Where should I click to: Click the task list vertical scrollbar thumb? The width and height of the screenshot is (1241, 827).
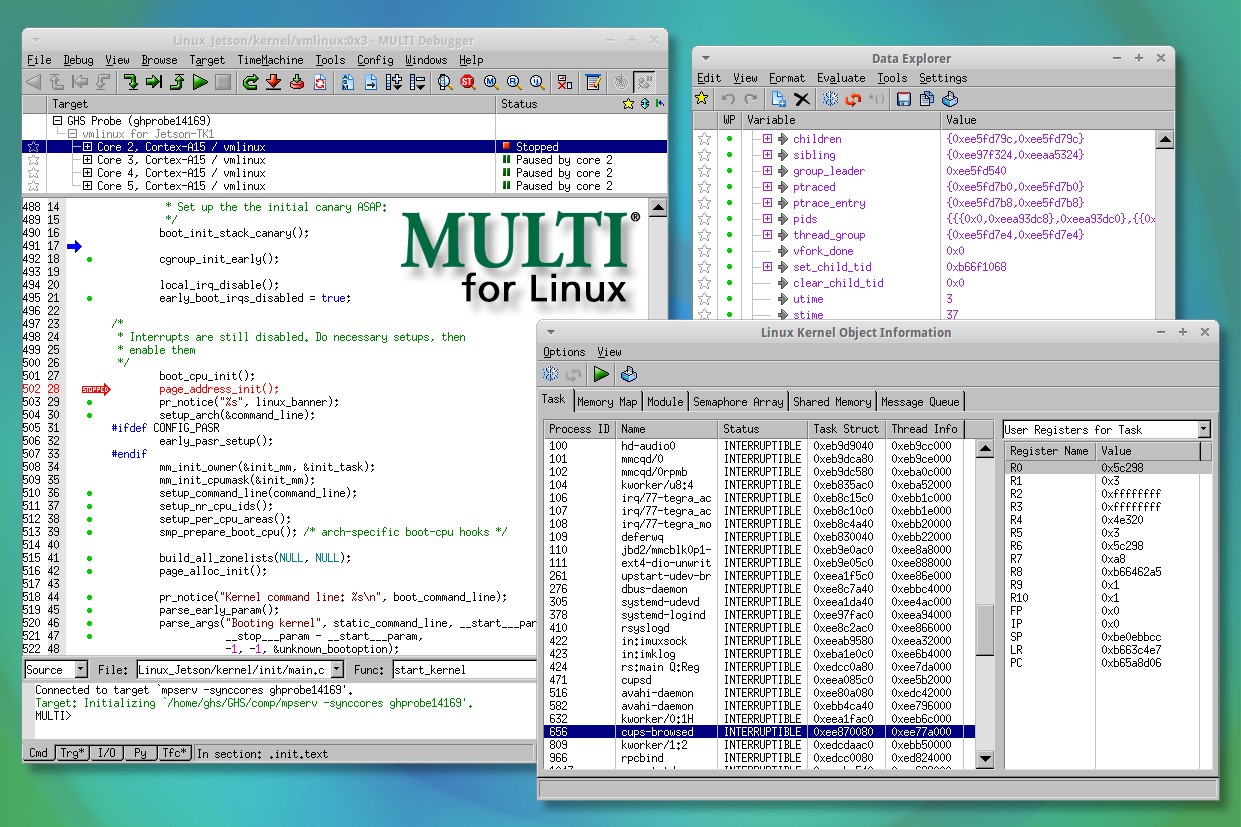(985, 630)
